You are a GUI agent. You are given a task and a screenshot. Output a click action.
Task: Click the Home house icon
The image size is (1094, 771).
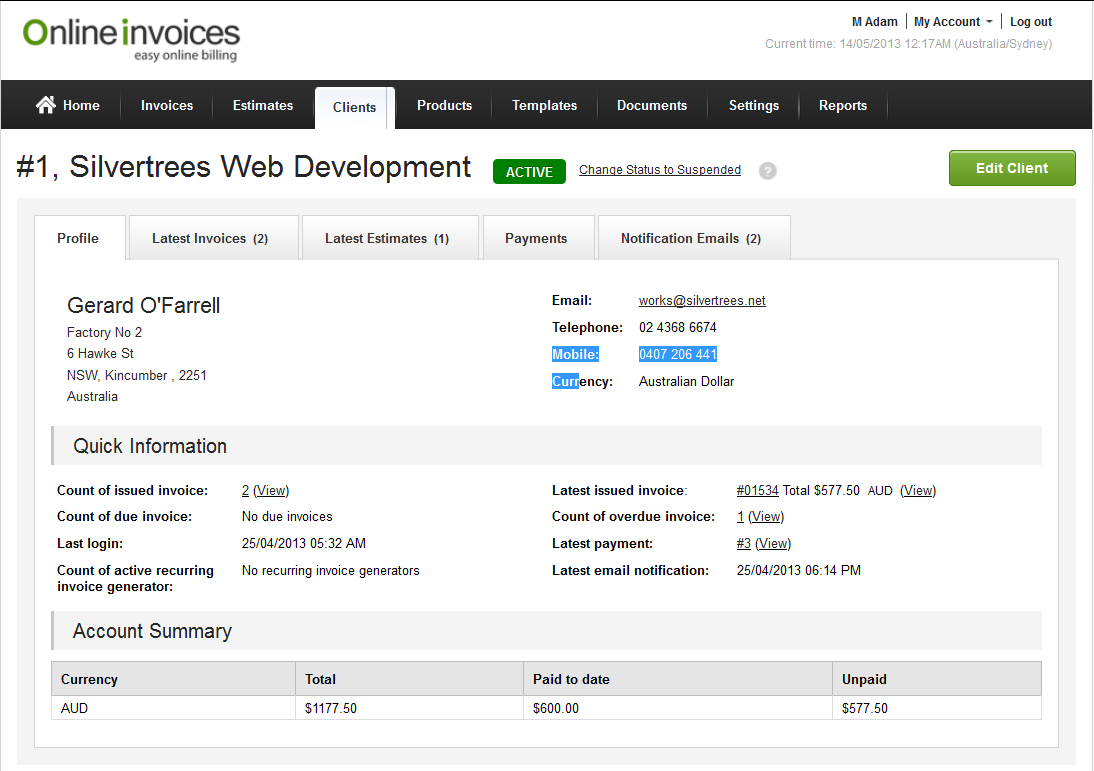(x=45, y=105)
